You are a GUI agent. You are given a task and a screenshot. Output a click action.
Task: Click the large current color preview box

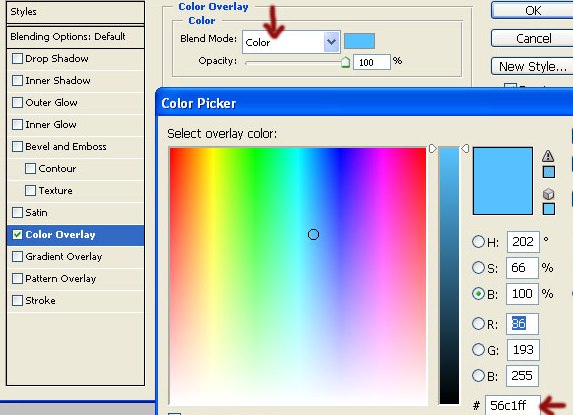tap(503, 181)
